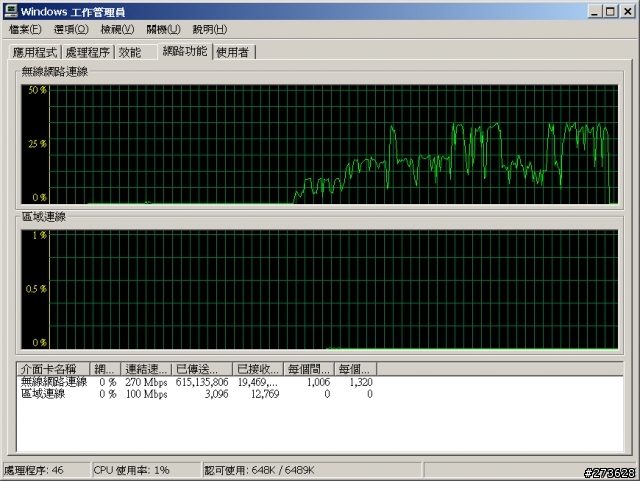Click the Task Manager title bar icon
This screenshot has width=640, height=481.
[11, 11]
